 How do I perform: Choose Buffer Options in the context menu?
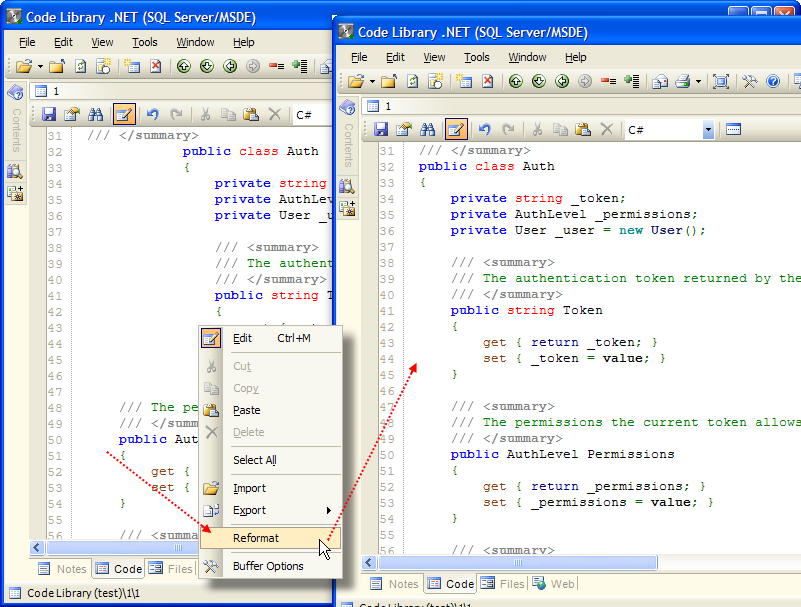coord(270,566)
